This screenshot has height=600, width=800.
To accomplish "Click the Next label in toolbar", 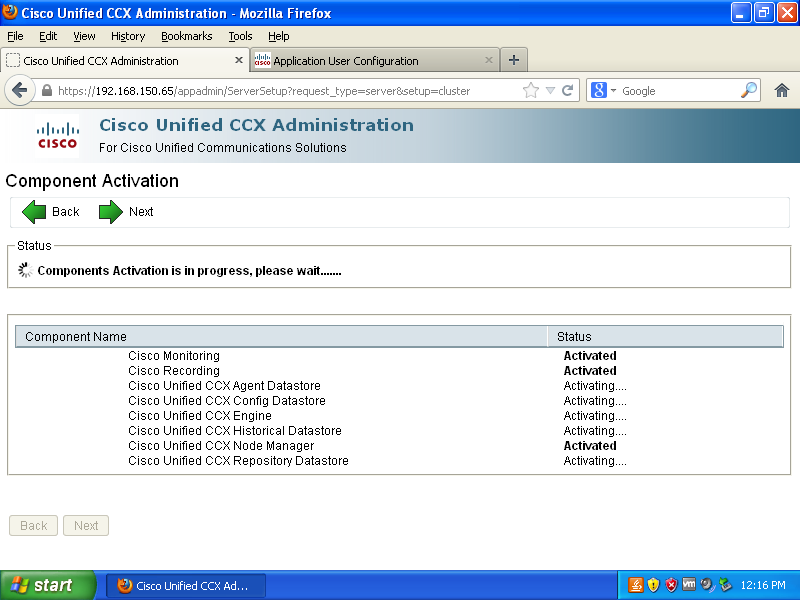I will click(x=141, y=212).
